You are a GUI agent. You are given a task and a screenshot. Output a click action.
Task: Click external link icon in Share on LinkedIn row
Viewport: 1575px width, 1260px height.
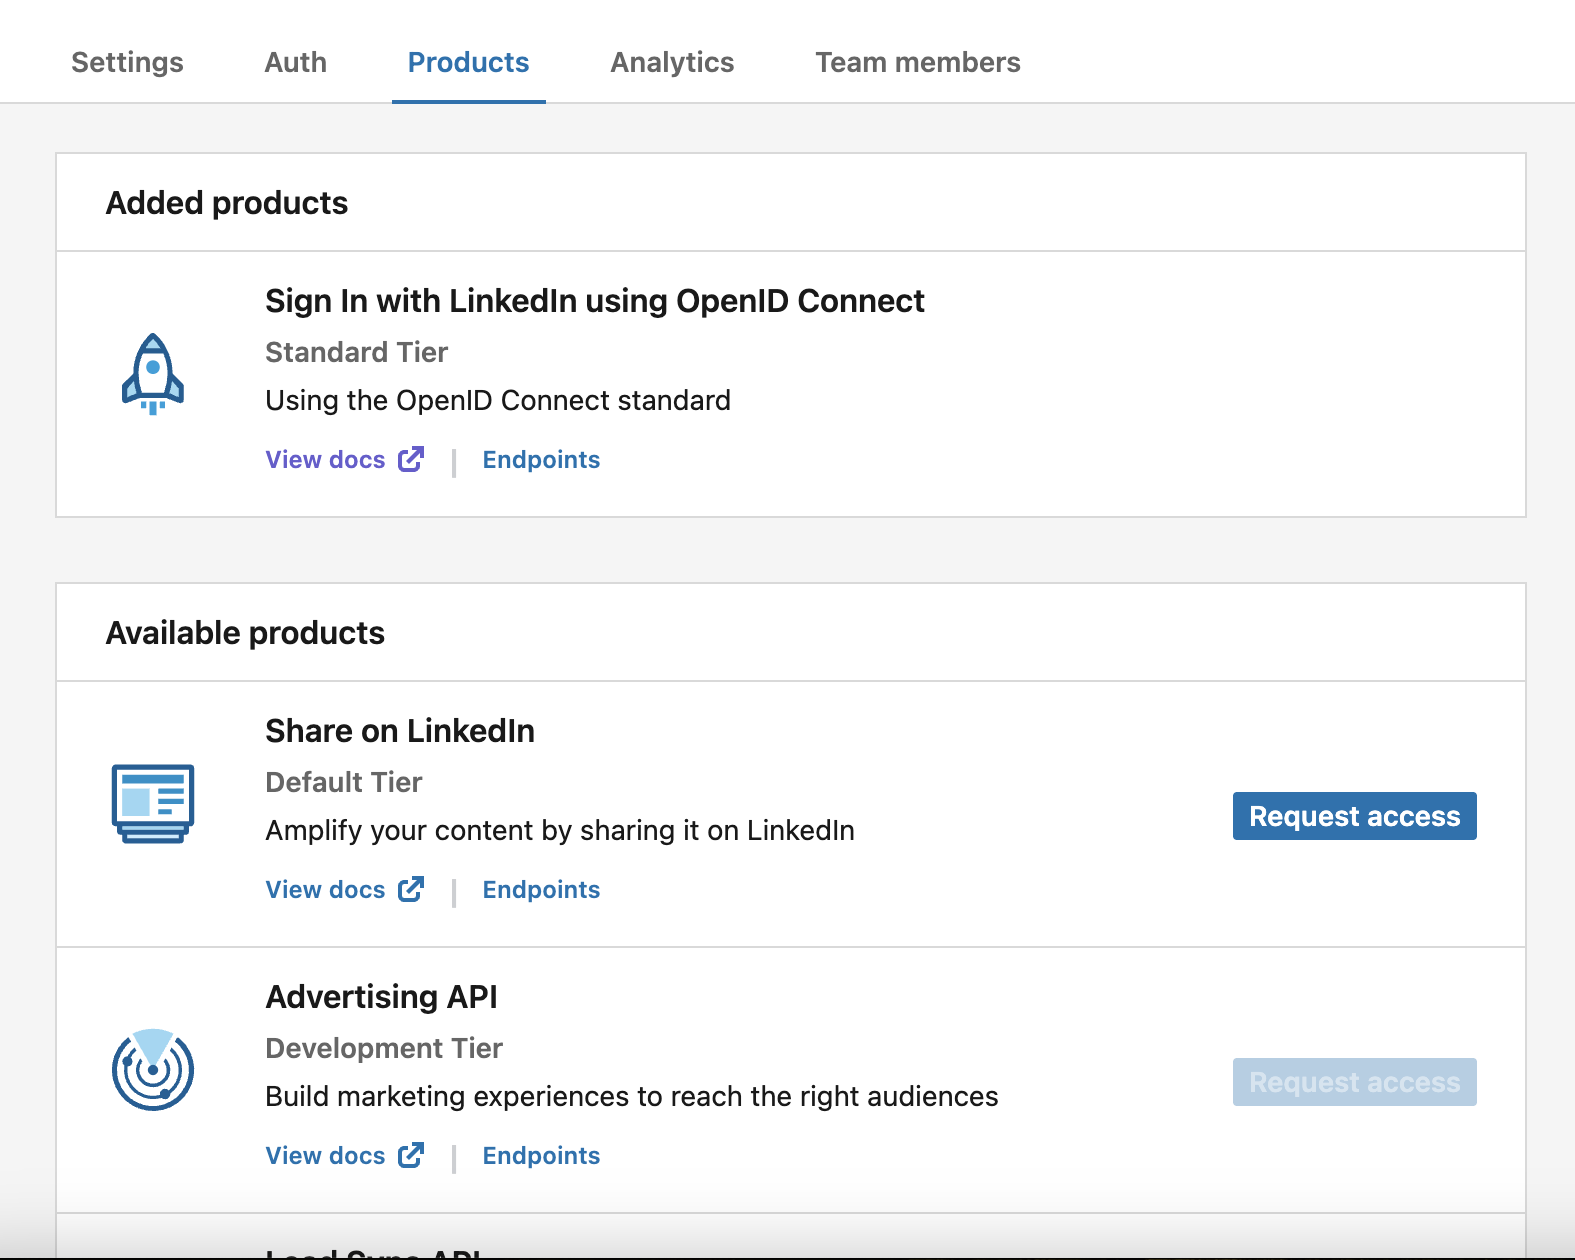pyautogui.click(x=411, y=889)
